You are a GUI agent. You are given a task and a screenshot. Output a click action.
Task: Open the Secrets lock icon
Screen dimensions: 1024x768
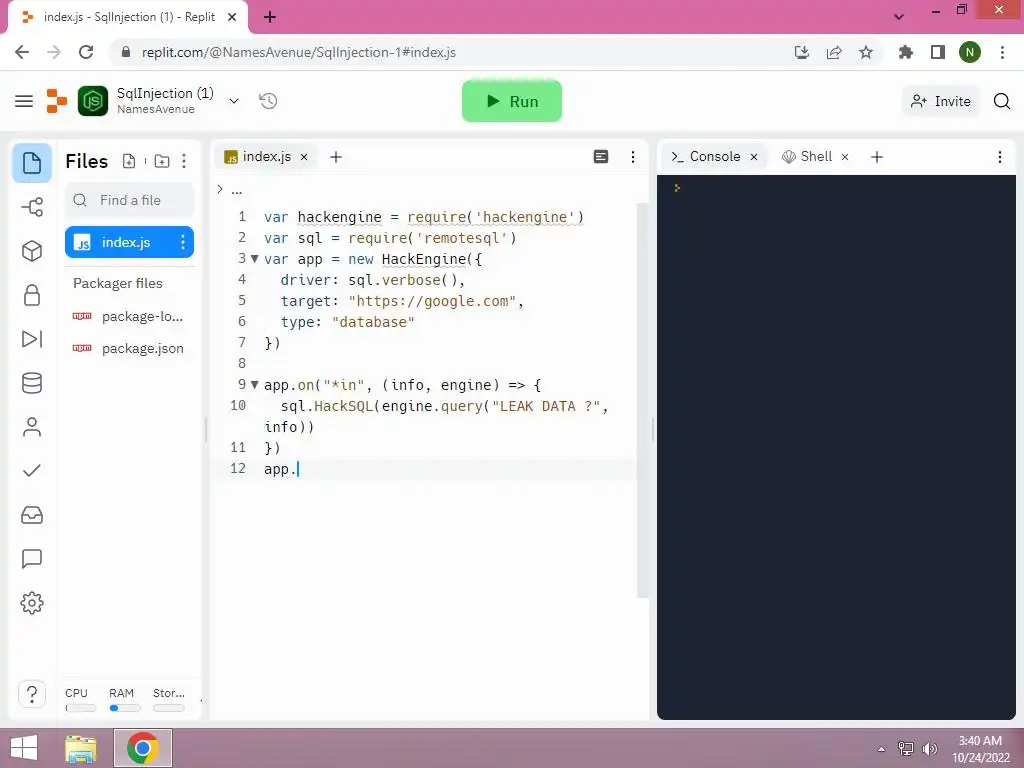tap(31, 295)
